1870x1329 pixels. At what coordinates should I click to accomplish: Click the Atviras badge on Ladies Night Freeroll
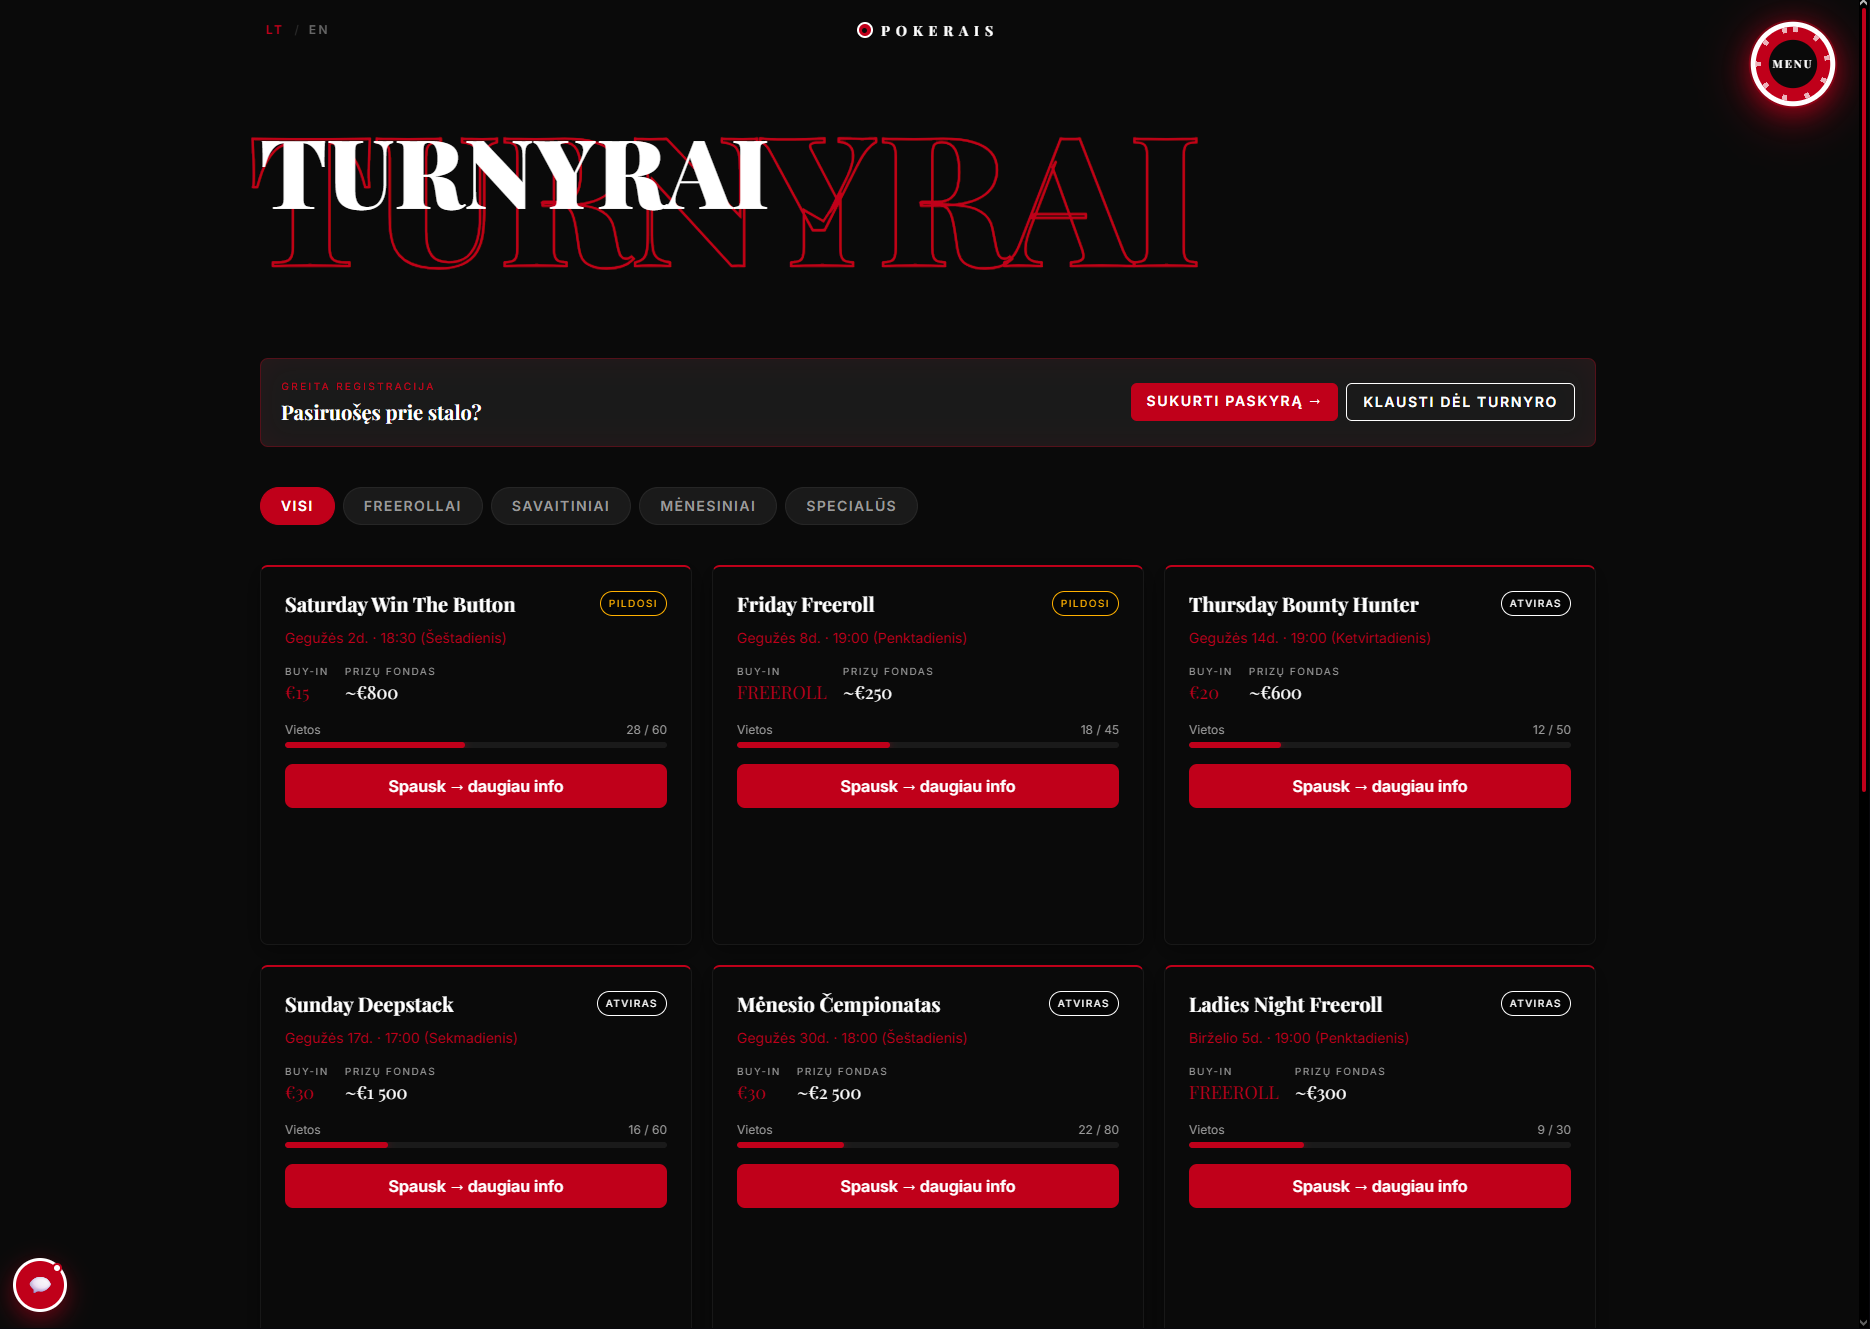click(x=1535, y=1004)
